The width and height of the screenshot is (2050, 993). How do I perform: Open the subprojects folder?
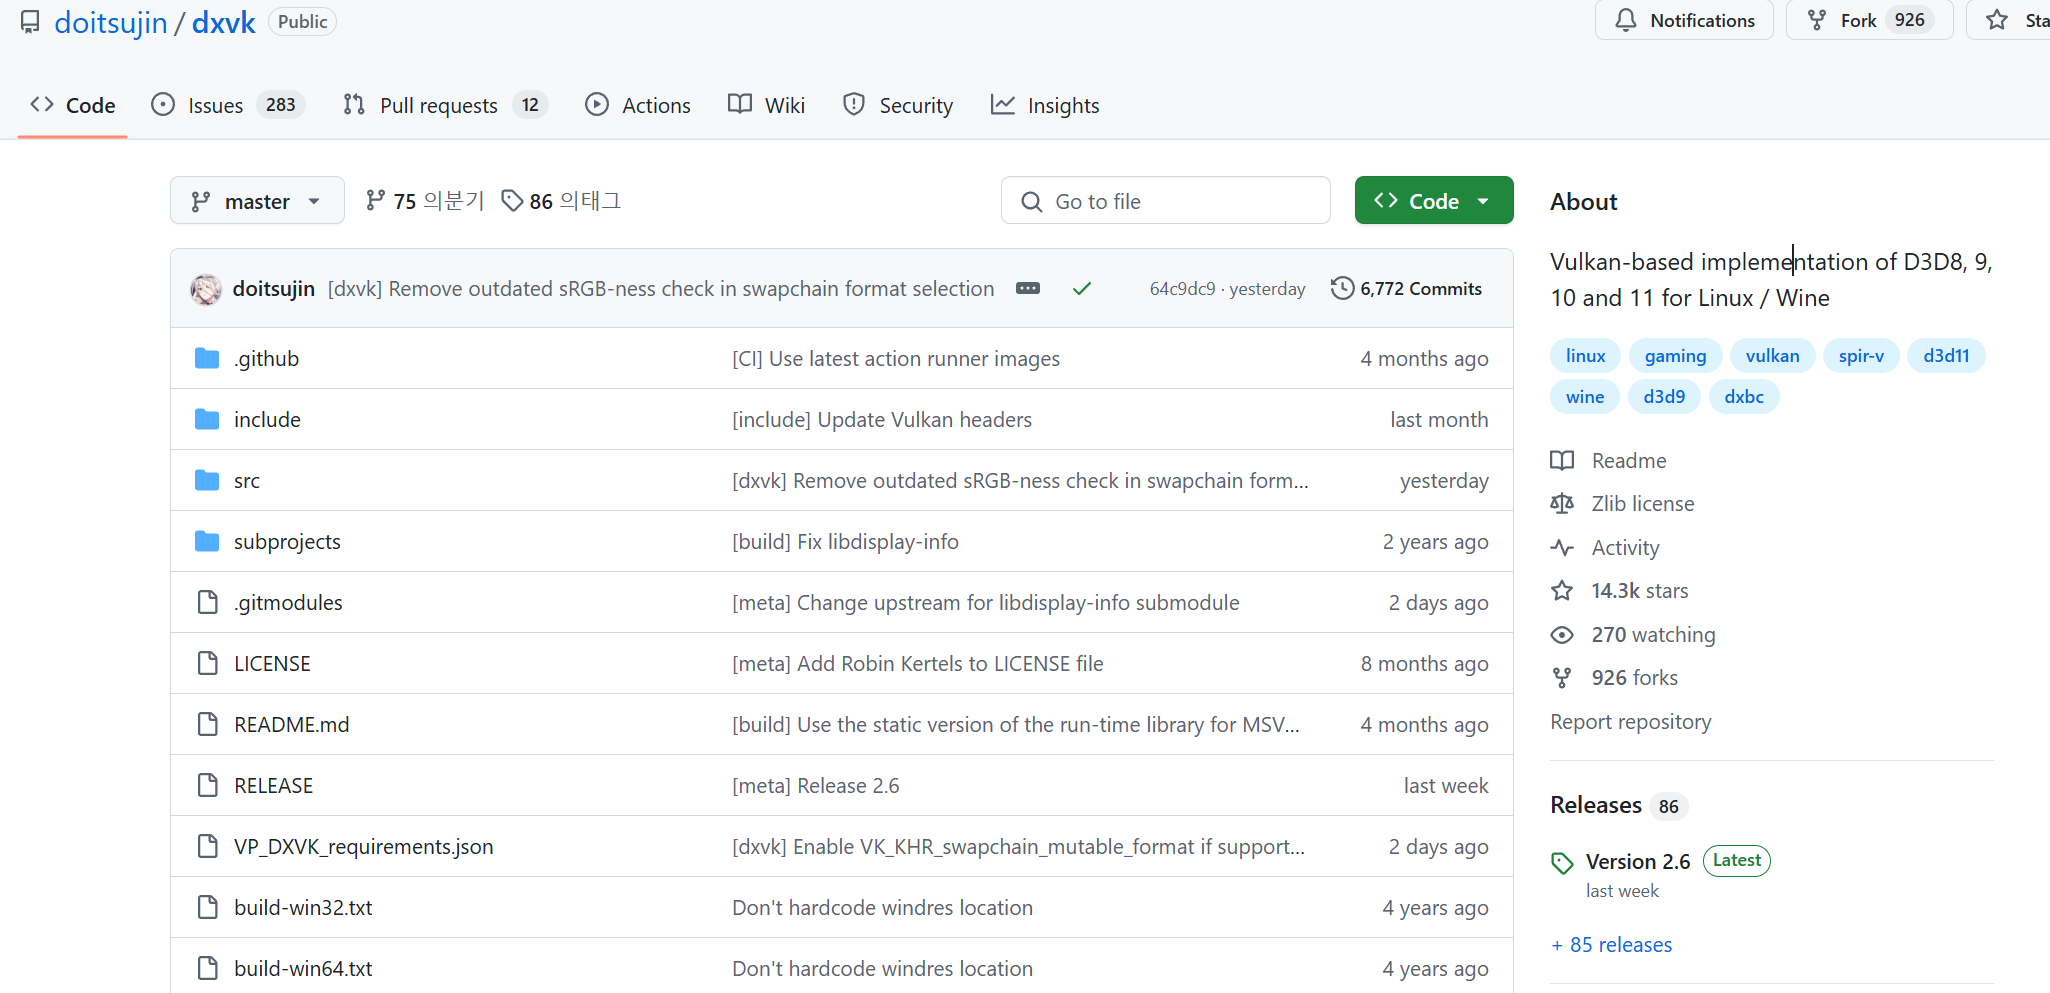click(x=287, y=542)
